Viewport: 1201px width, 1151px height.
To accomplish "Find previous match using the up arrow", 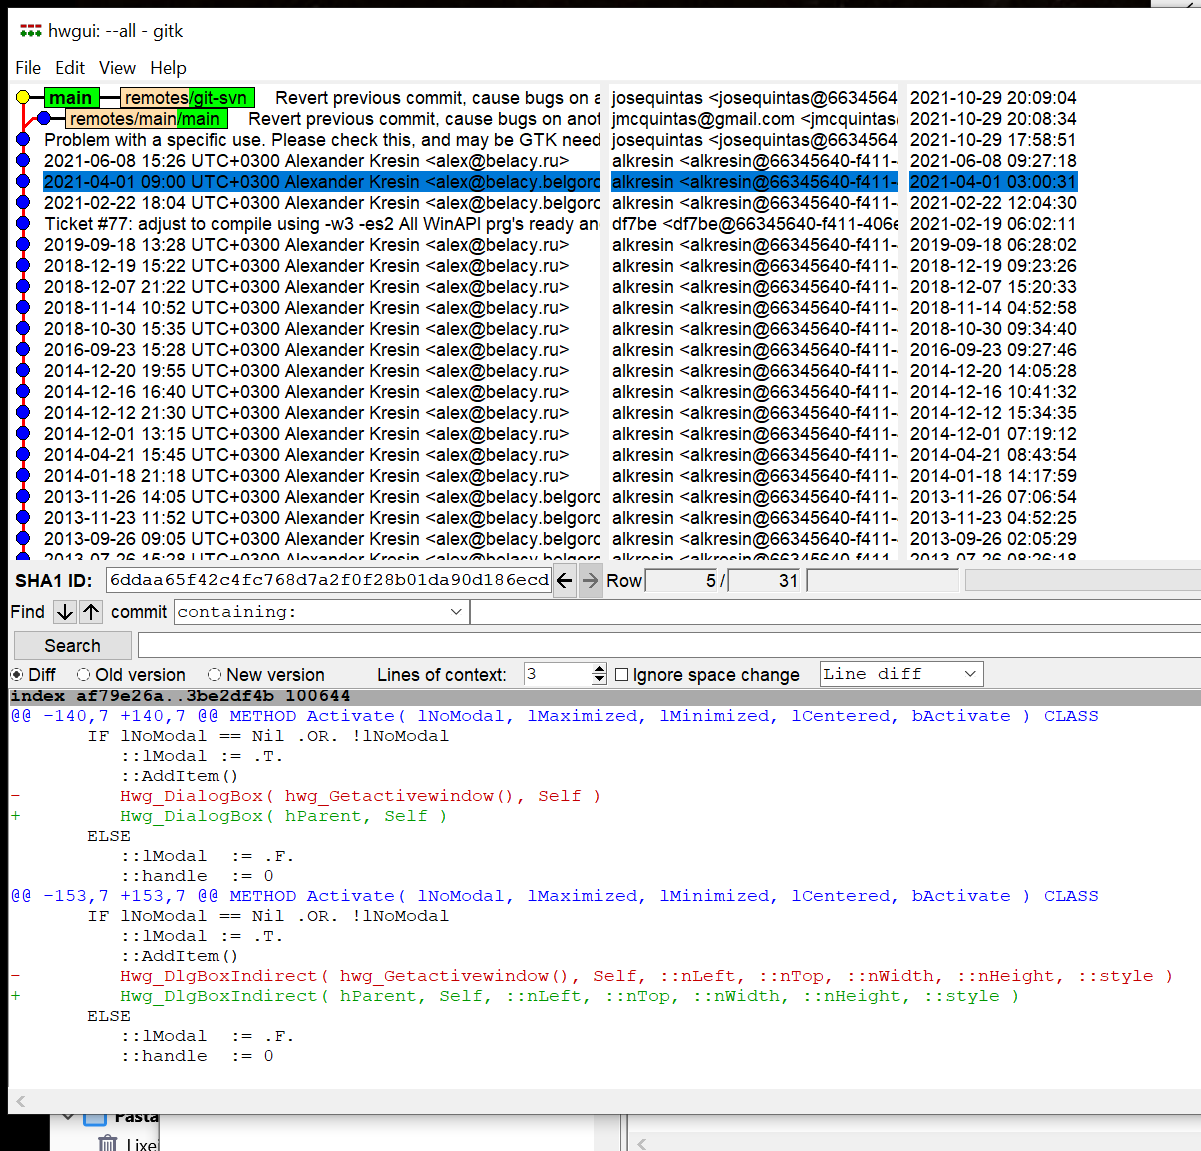I will [x=91, y=612].
